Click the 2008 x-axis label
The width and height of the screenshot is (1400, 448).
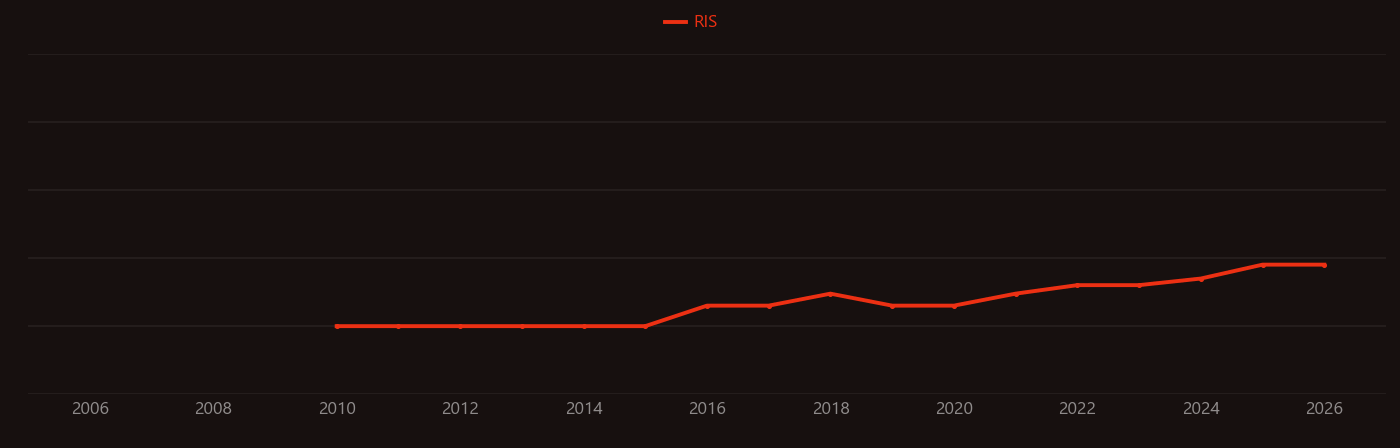[213, 409]
